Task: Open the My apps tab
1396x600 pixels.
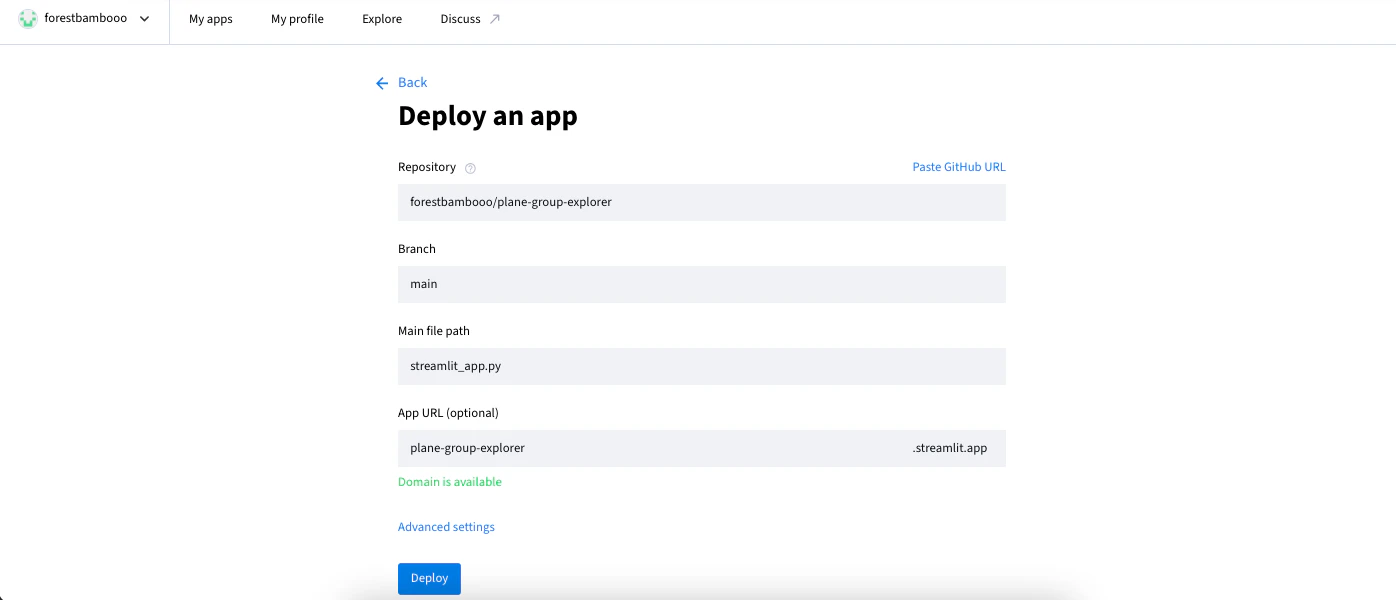Action: [x=211, y=19]
